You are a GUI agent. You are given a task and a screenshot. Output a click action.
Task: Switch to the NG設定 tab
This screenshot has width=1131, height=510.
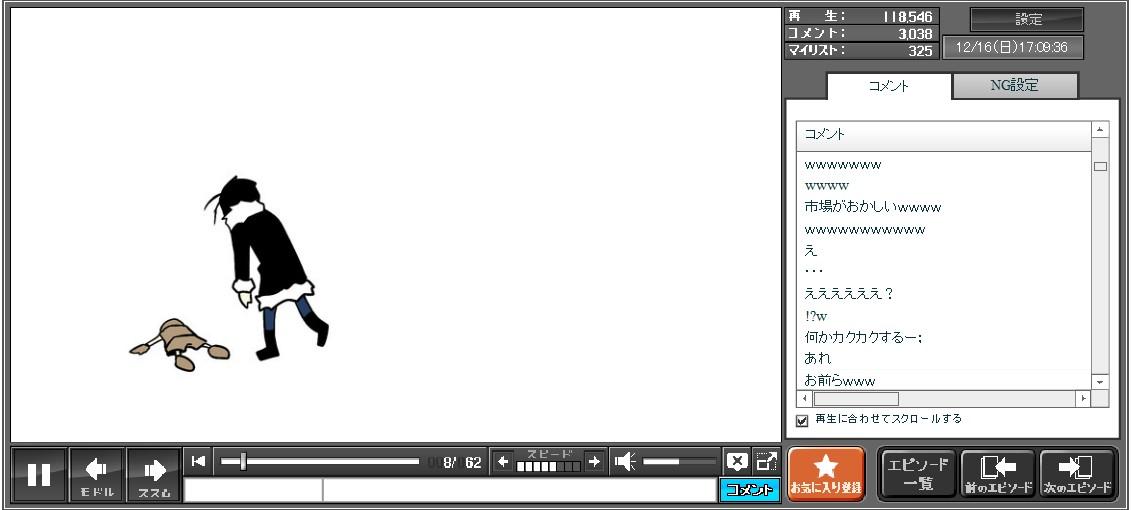(x=1014, y=86)
